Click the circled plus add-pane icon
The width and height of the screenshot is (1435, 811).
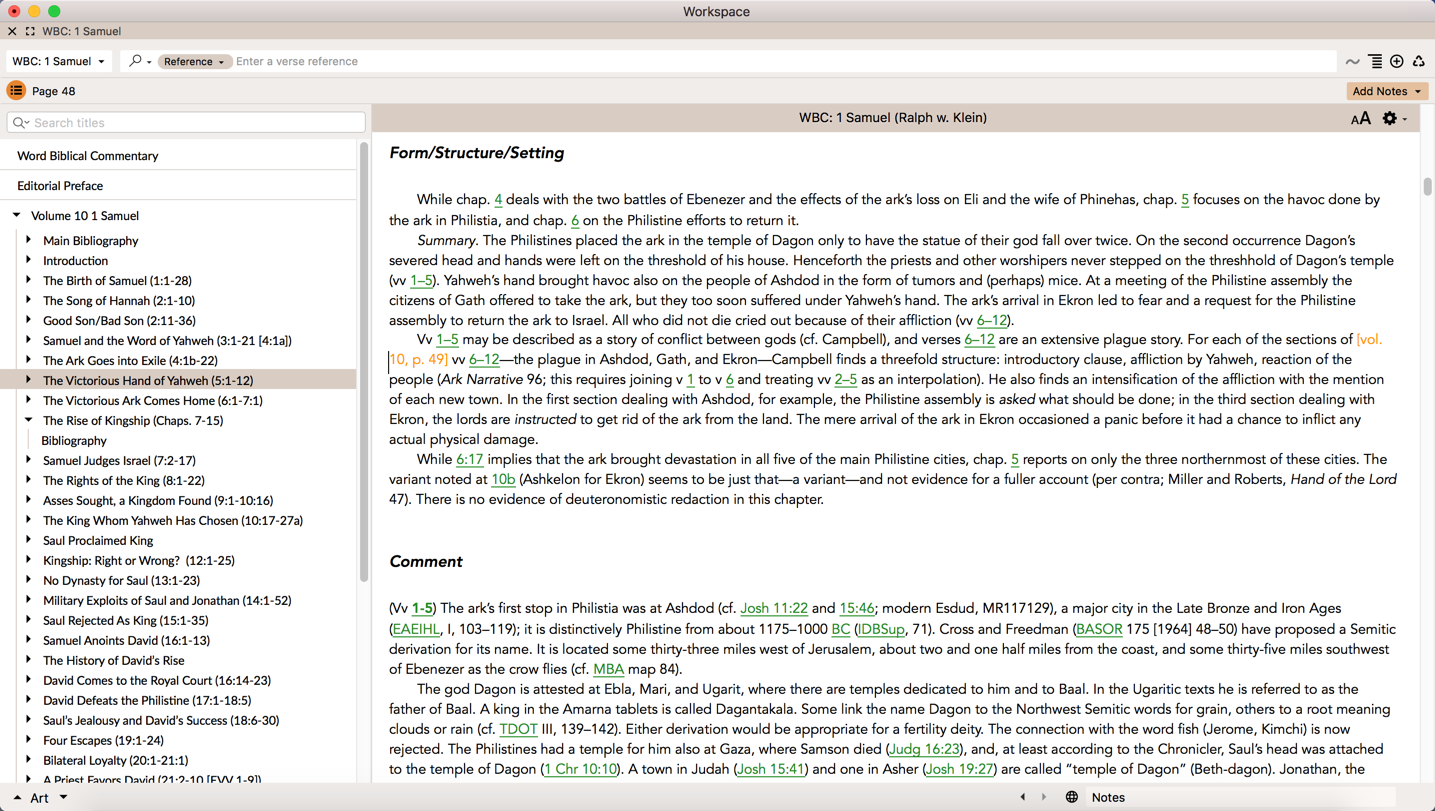1397,62
